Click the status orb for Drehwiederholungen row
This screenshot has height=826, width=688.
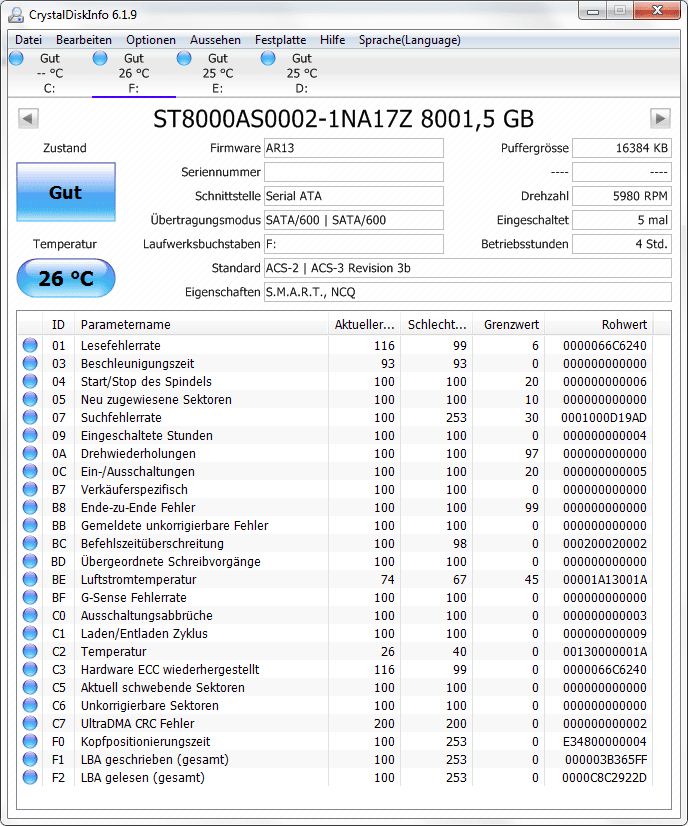(x=30, y=453)
